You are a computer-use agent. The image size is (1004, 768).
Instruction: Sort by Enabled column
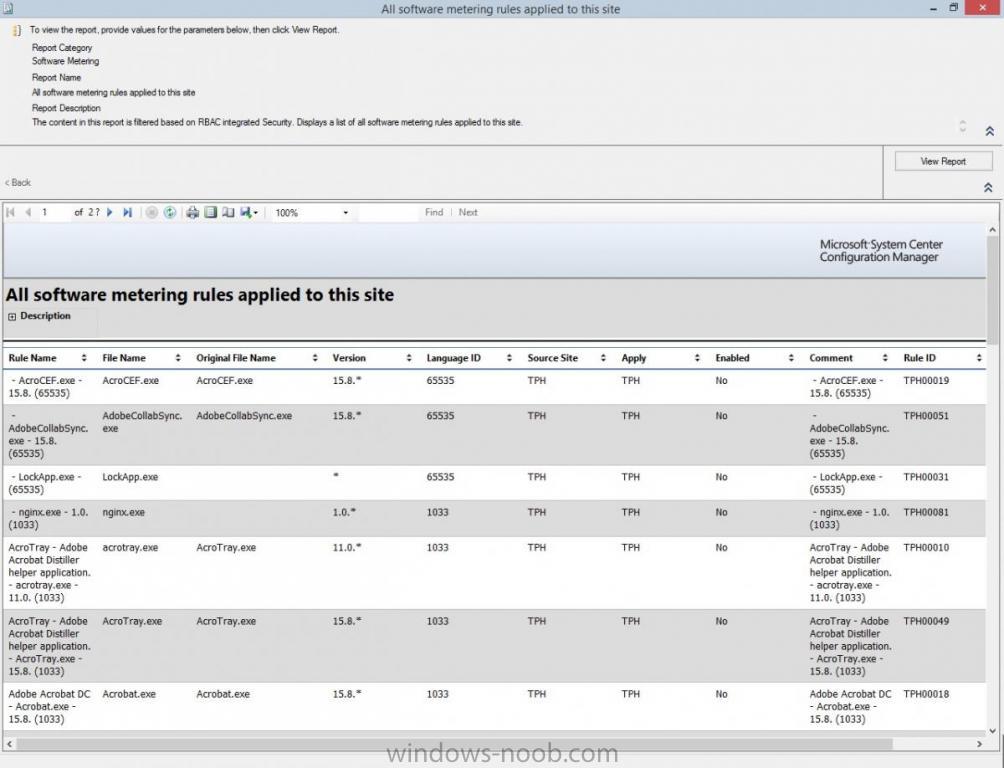791,358
